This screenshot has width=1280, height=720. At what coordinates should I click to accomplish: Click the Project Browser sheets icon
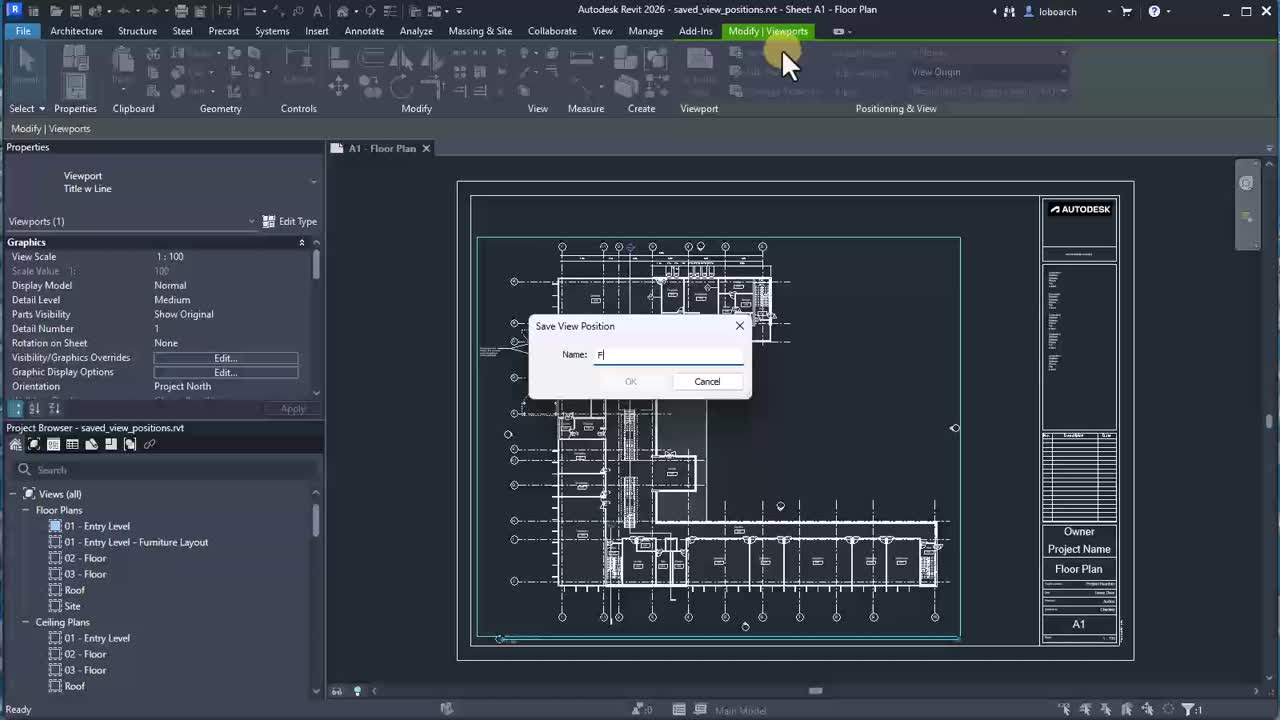click(x=91, y=444)
